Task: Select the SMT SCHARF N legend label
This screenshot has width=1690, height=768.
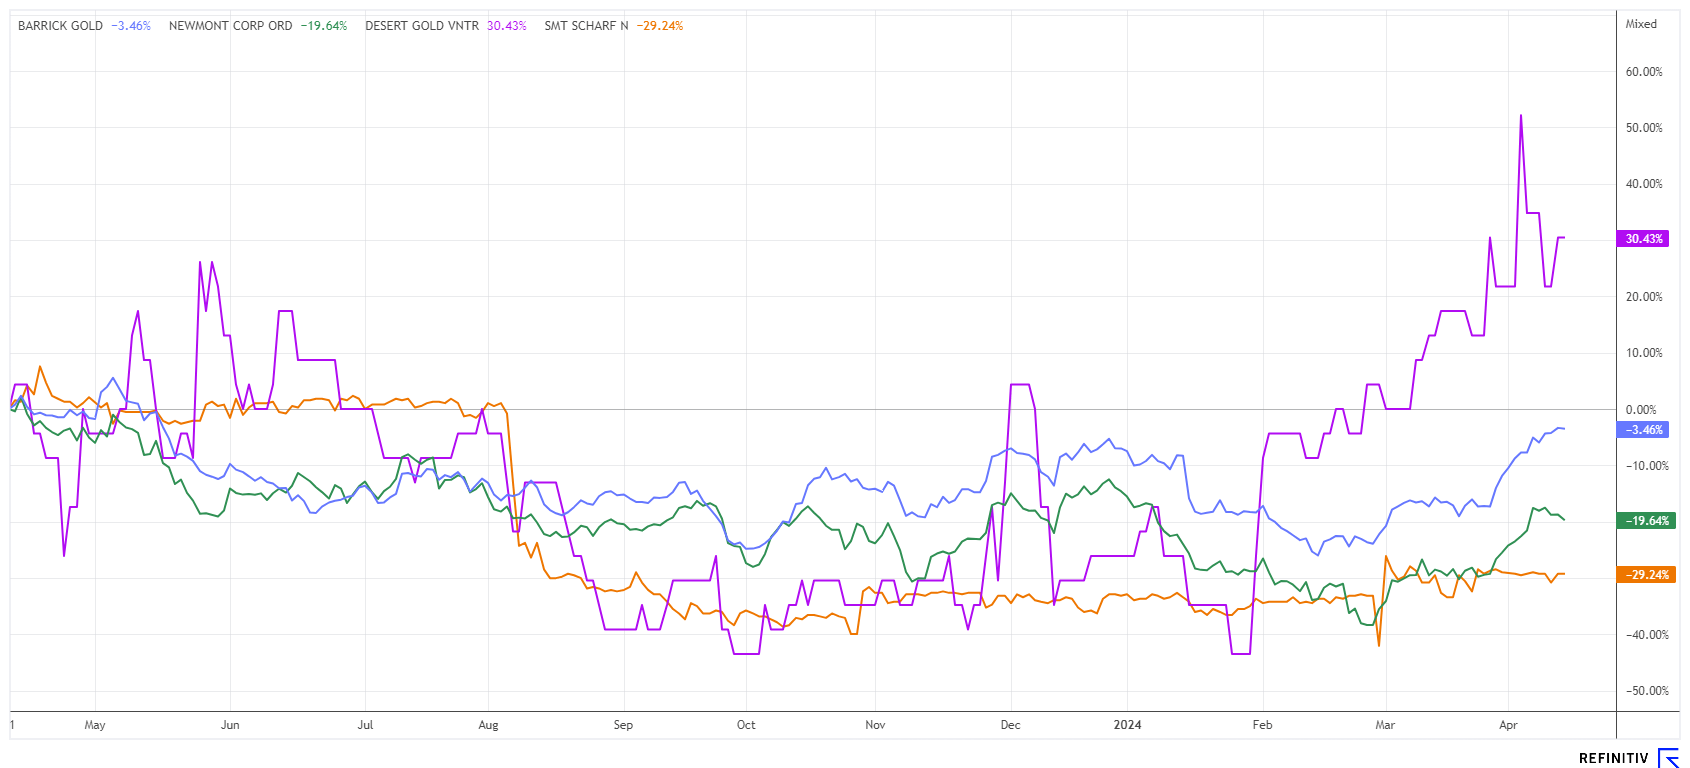Action: pyautogui.click(x=586, y=26)
